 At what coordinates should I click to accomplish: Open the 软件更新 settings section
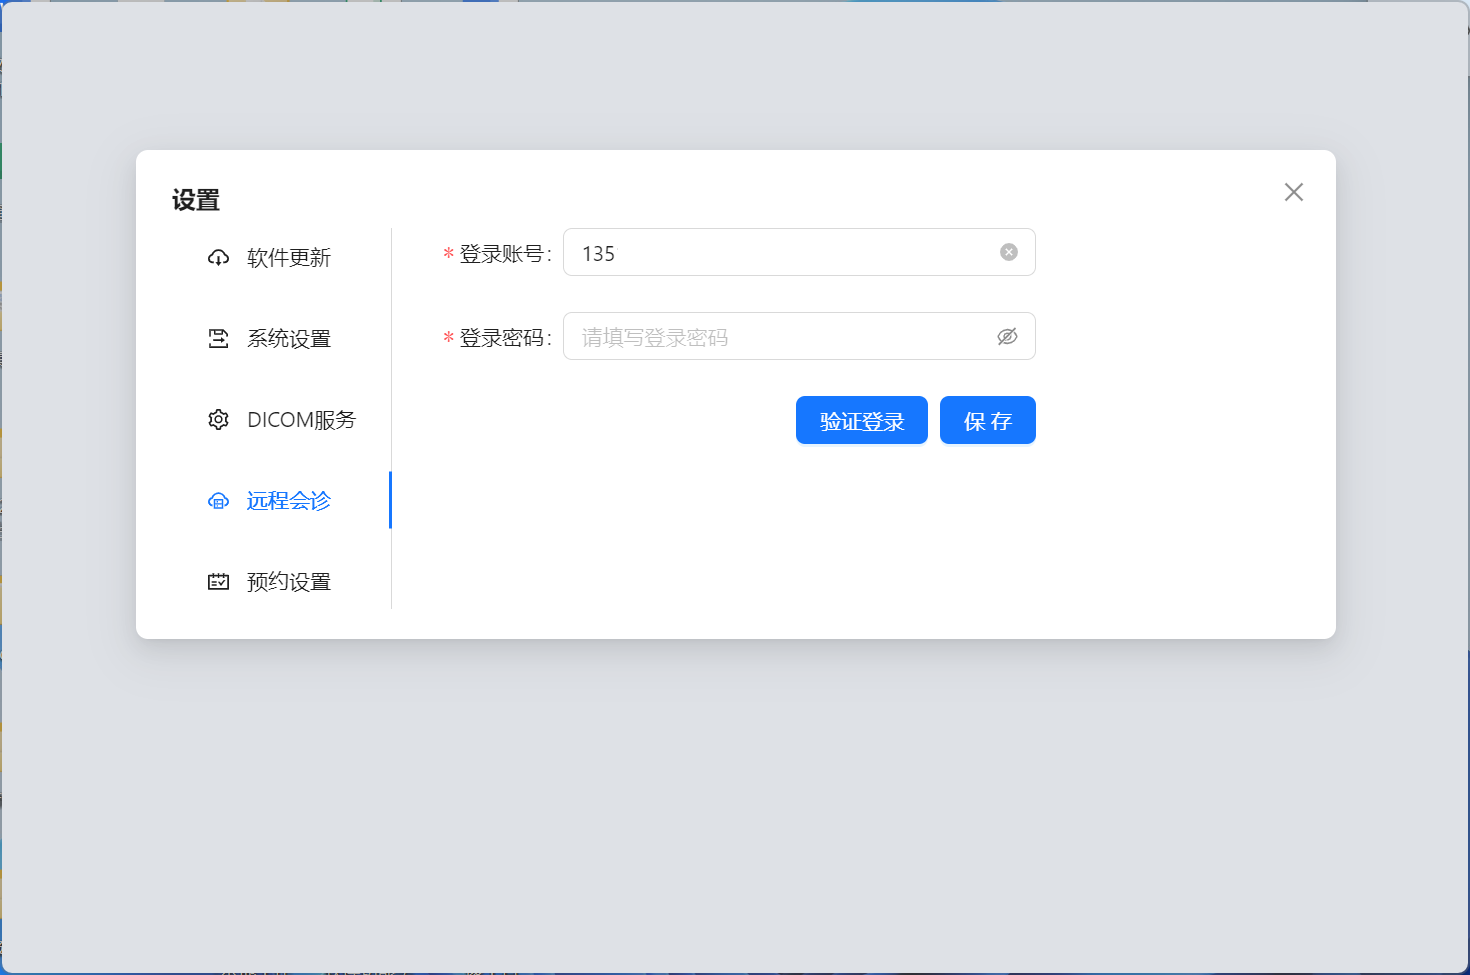(x=288, y=258)
